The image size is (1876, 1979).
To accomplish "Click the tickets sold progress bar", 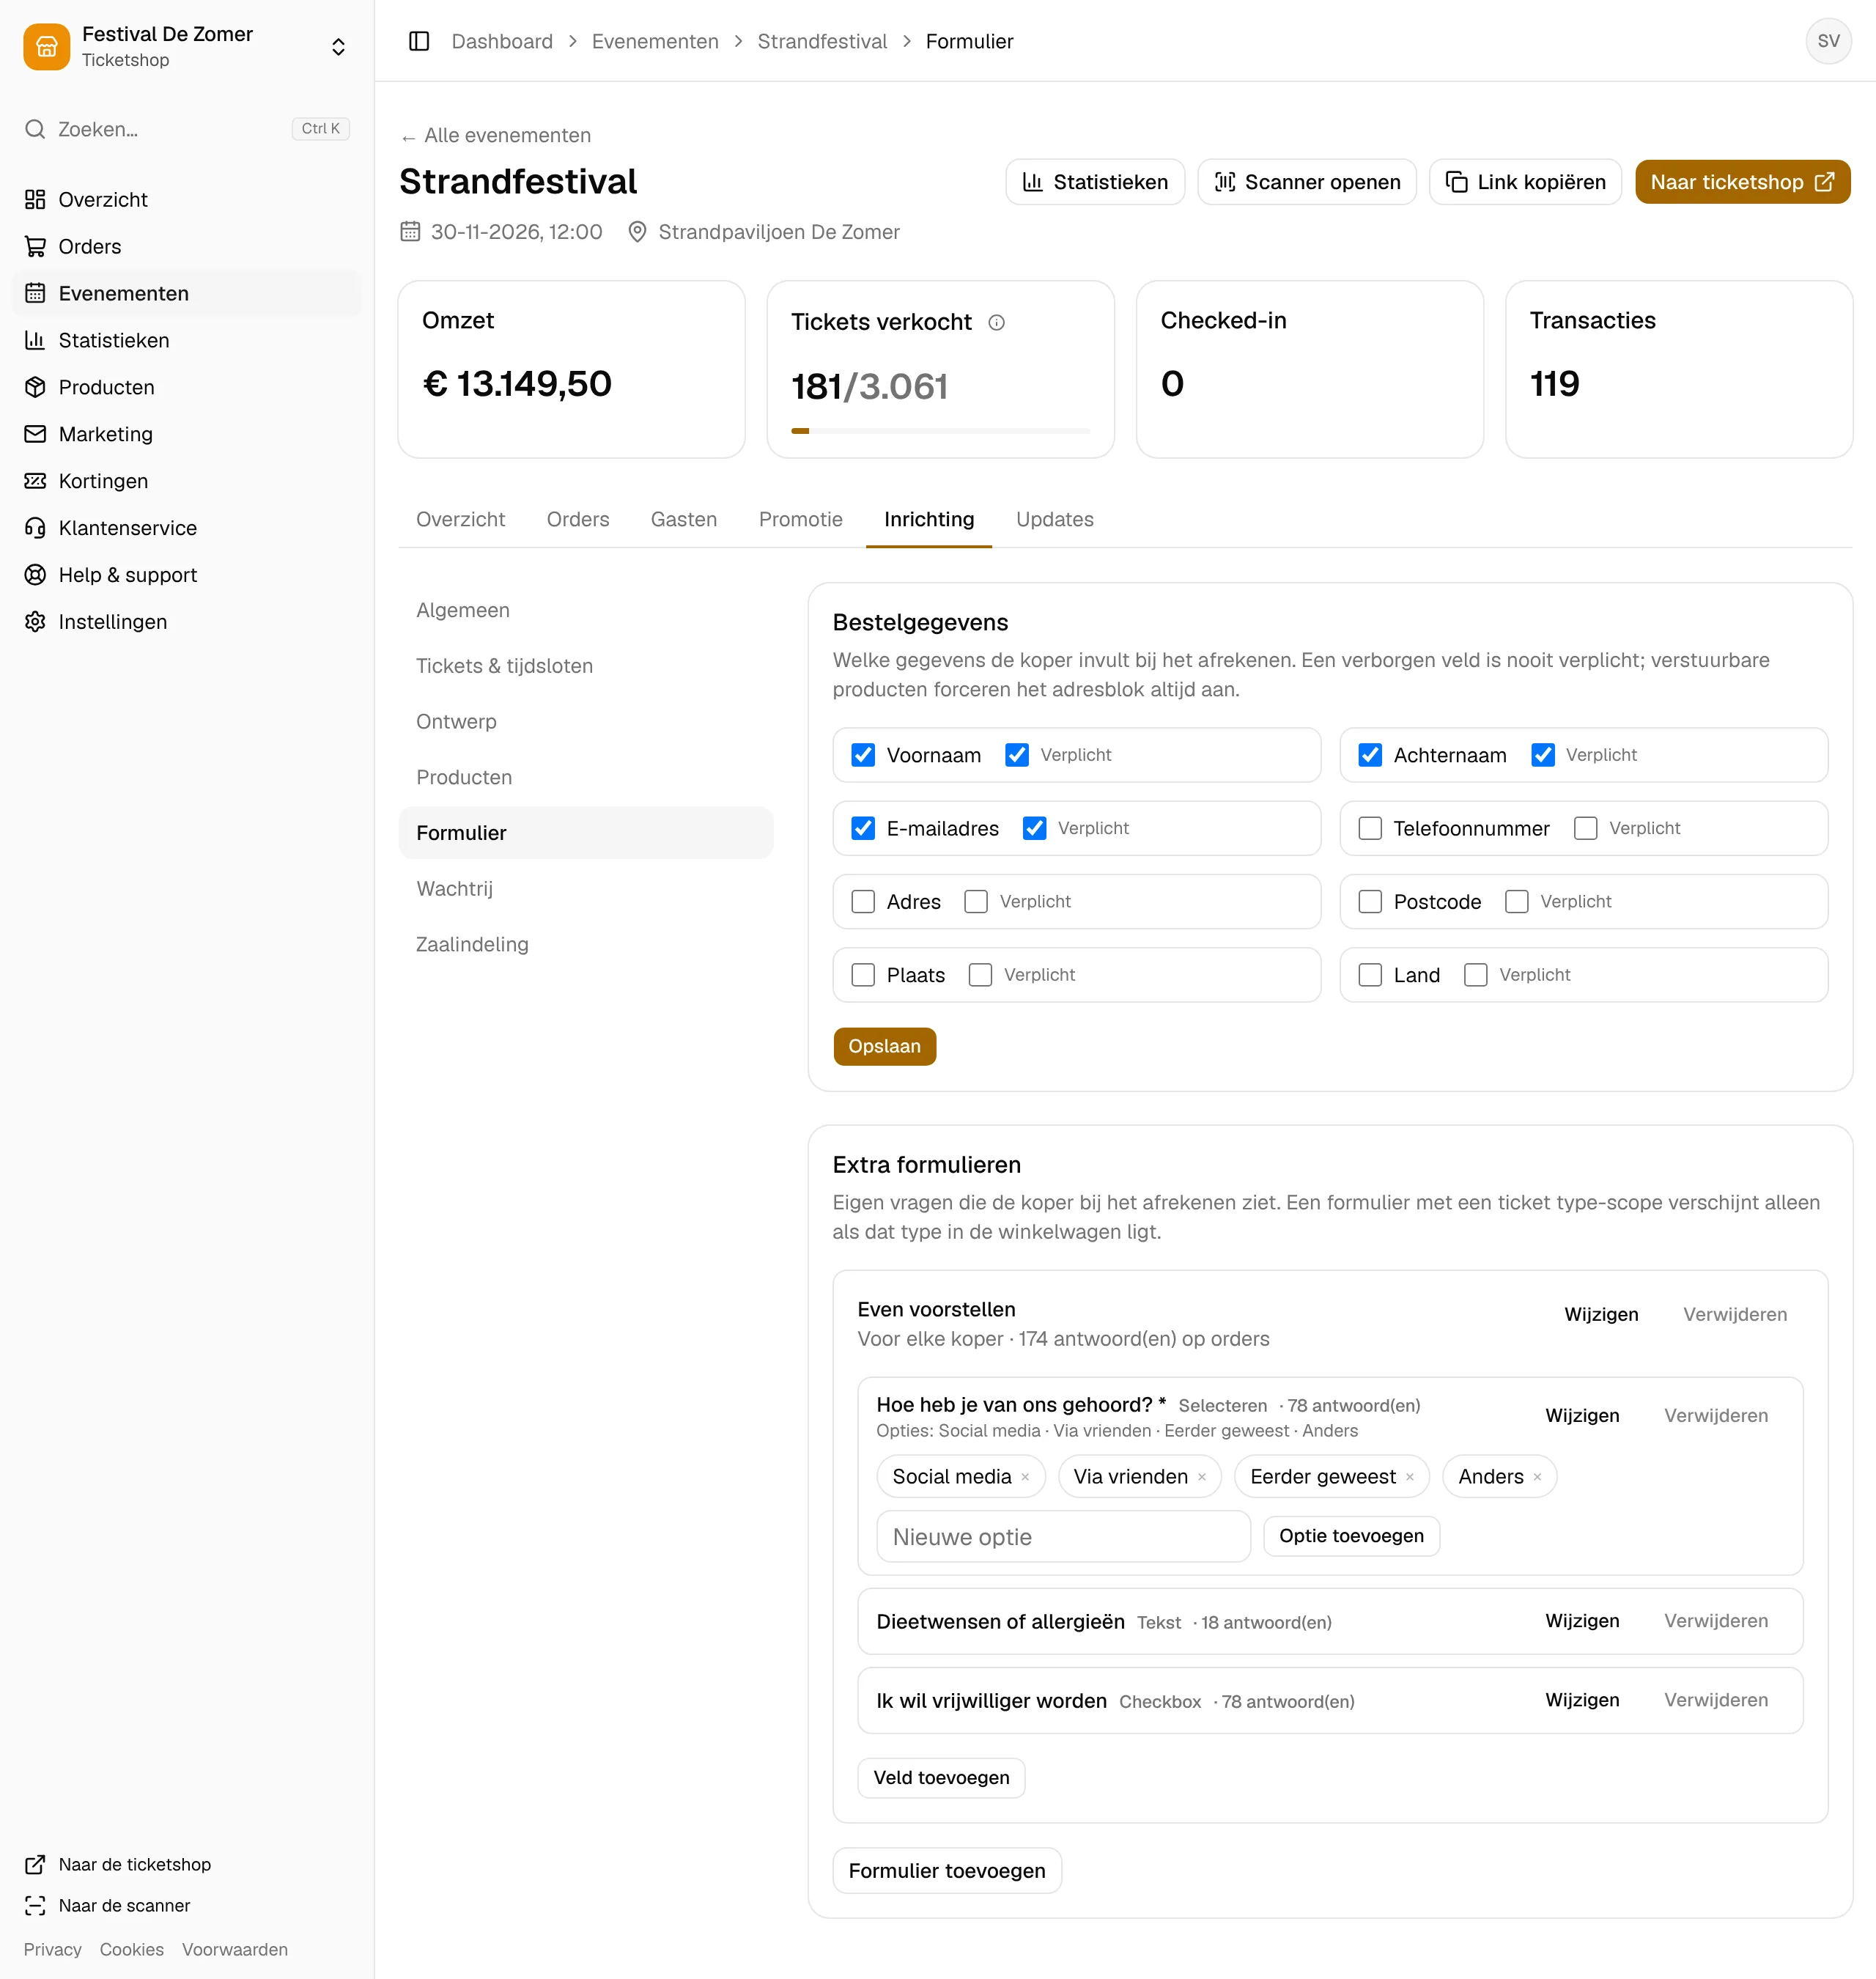I will (x=940, y=431).
